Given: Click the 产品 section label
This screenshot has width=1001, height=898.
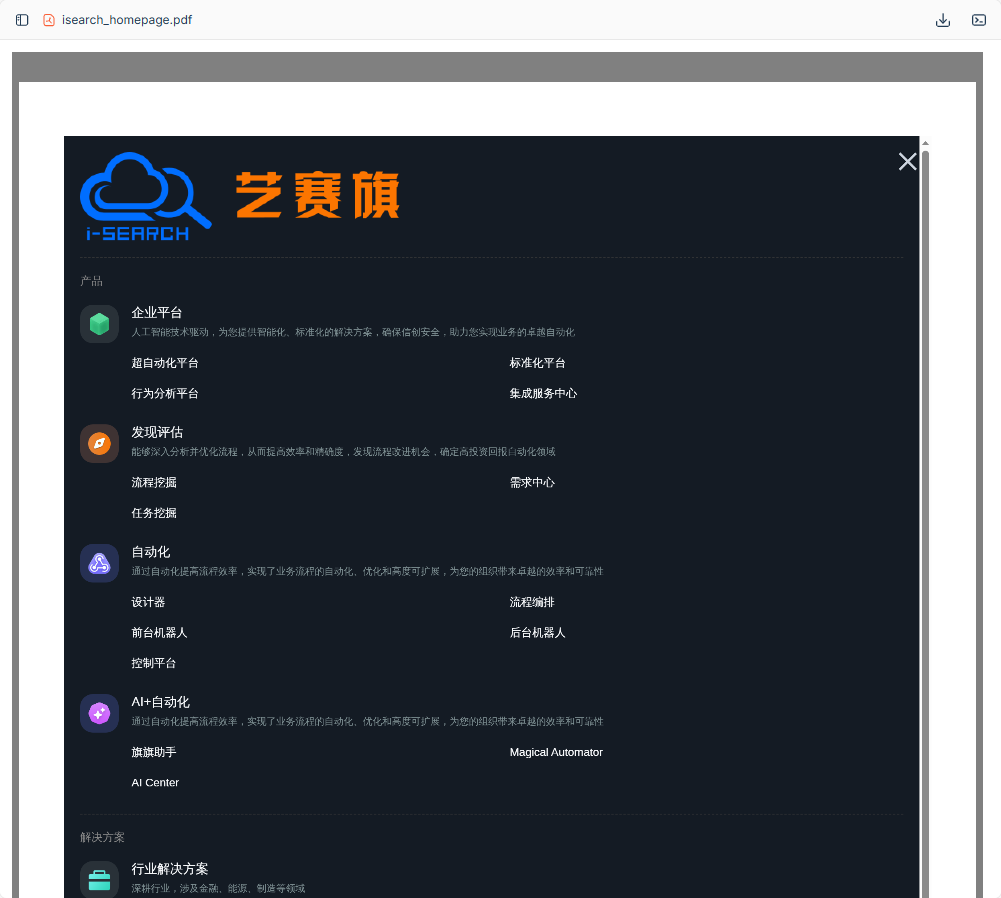Looking at the screenshot, I should click(x=91, y=281).
